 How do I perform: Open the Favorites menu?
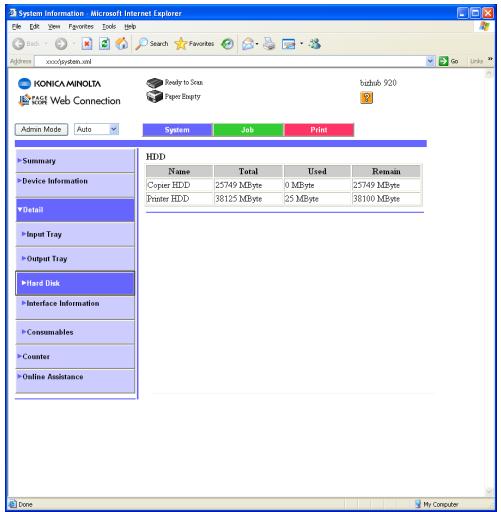81,27
